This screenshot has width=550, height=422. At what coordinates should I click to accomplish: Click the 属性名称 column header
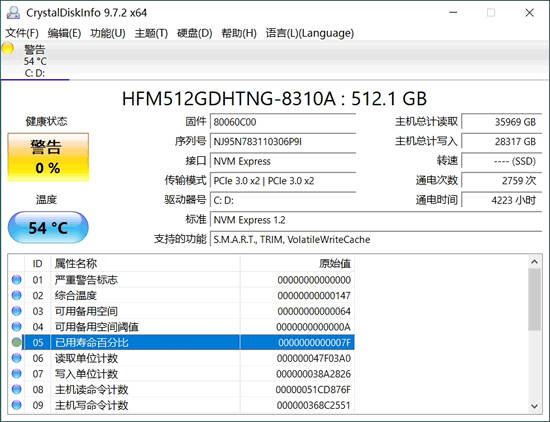(145, 263)
